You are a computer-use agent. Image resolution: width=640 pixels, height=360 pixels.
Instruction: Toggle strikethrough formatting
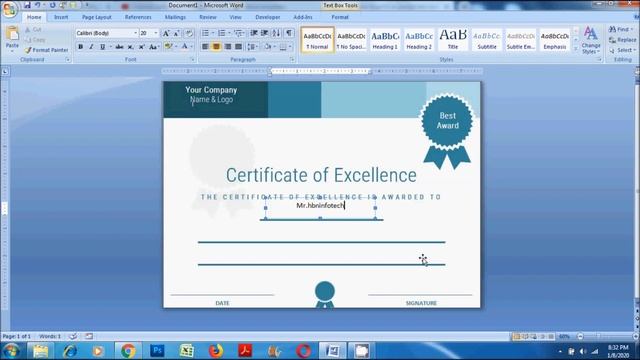(x=119, y=47)
